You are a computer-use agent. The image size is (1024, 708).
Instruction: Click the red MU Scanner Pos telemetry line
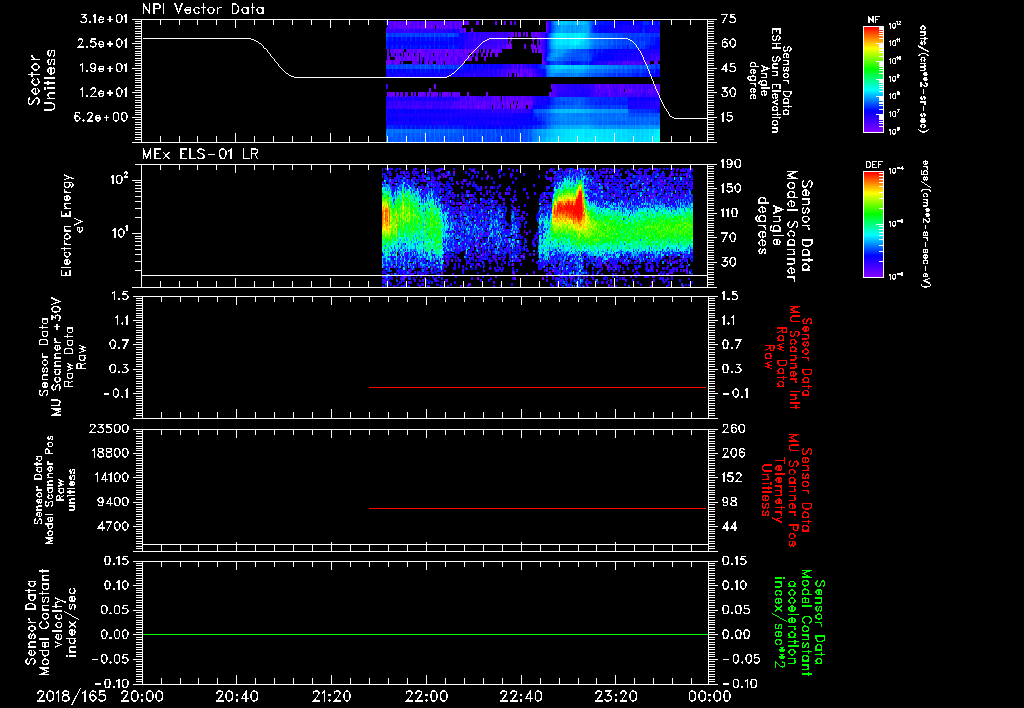click(538, 508)
